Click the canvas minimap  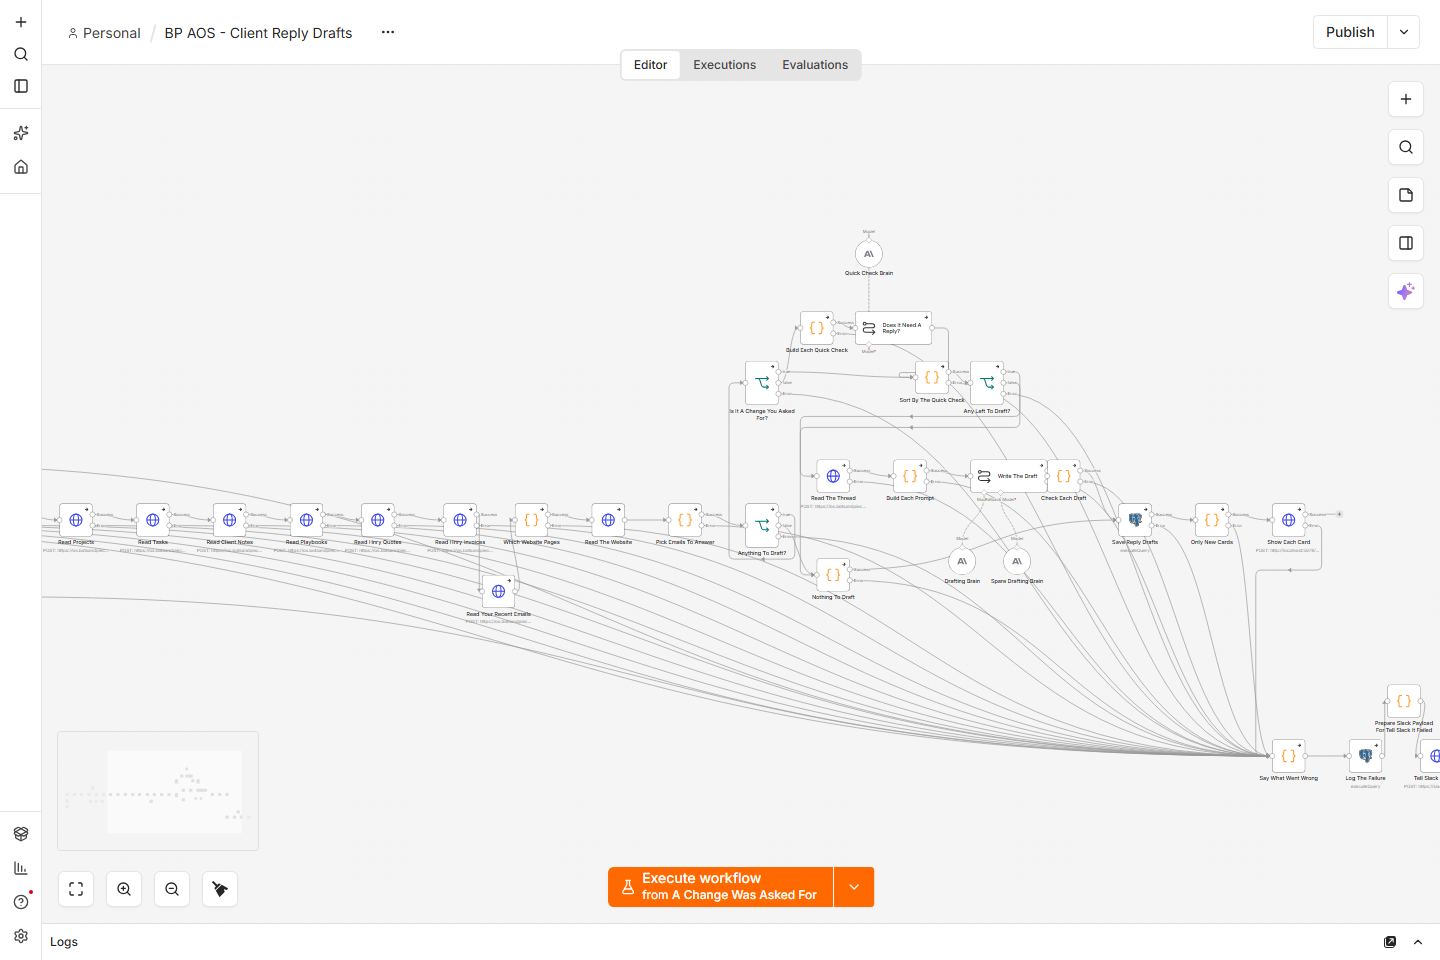click(x=158, y=791)
